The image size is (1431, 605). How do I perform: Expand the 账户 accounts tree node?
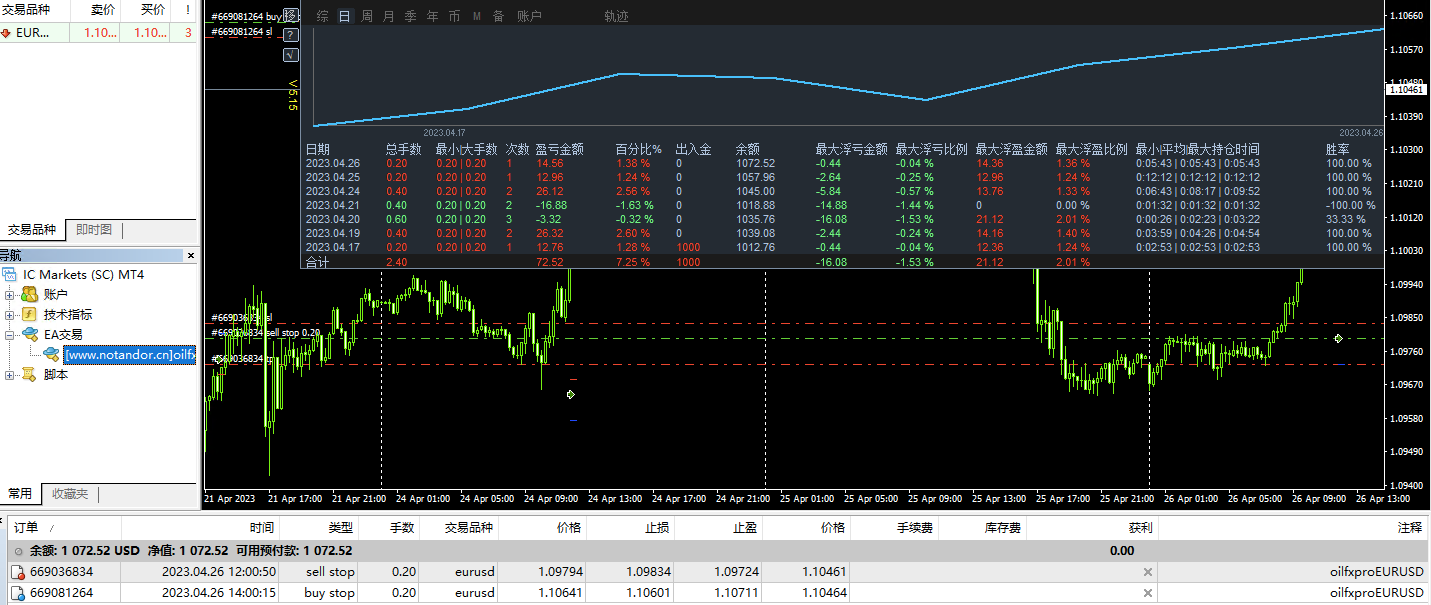[x=10, y=295]
